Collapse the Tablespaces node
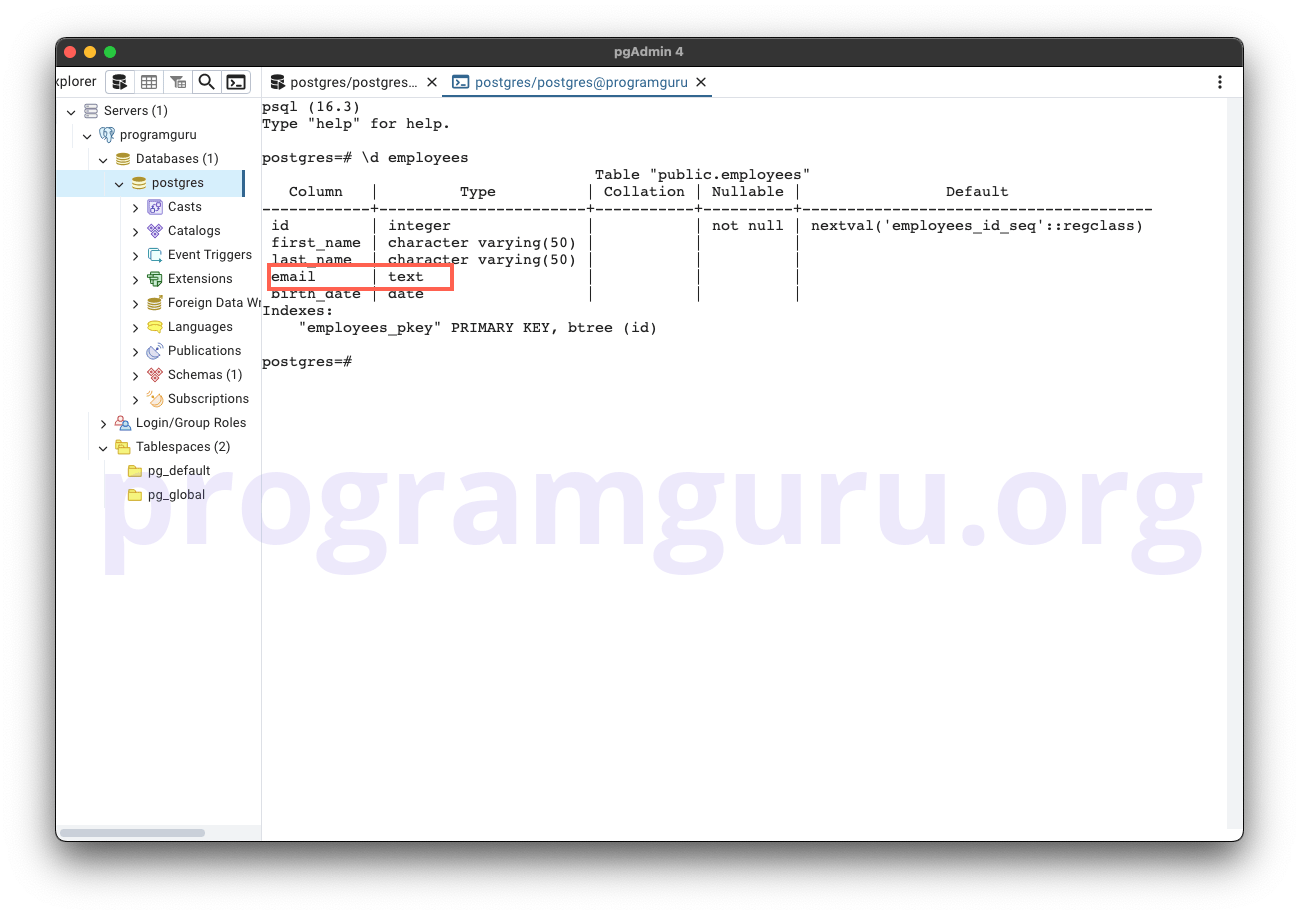 pyautogui.click(x=103, y=446)
